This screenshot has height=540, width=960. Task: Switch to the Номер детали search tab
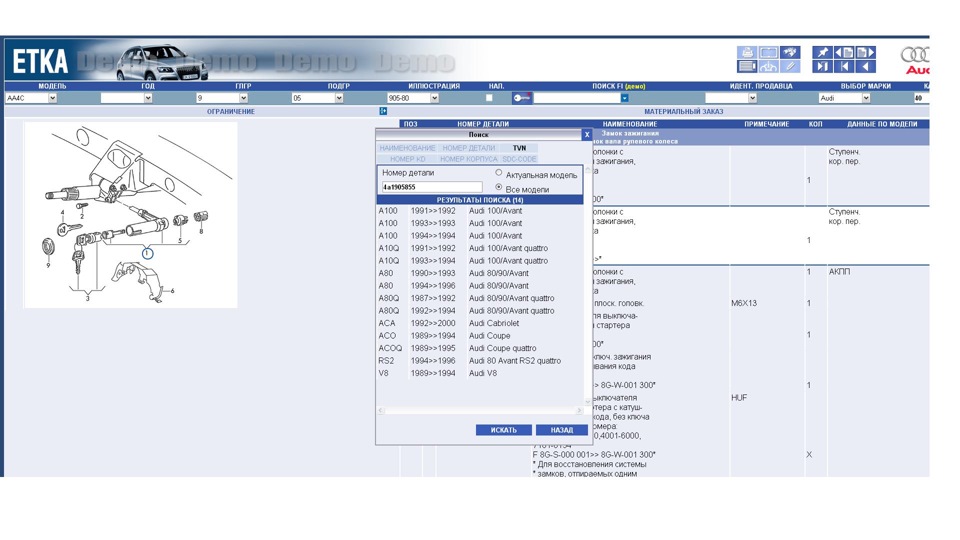pyautogui.click(x=469, y=148)
